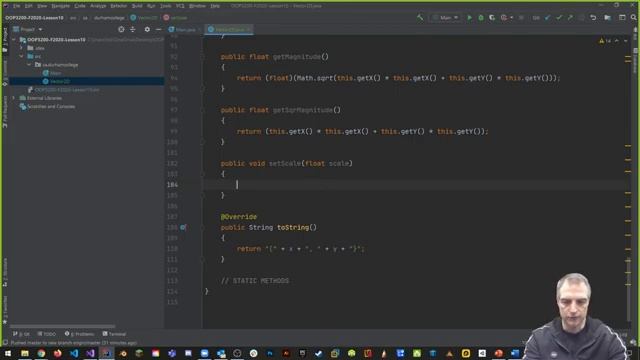
Task: Open the View menu
Action: click(42, 6)
